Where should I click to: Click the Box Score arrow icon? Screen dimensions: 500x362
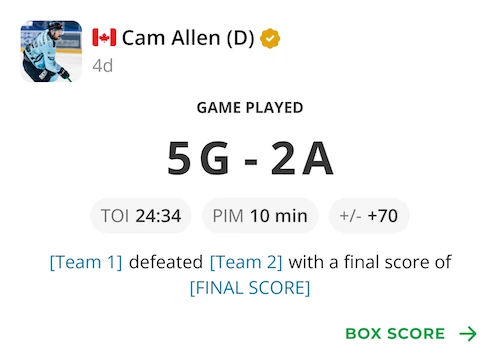tap(468, 334)
